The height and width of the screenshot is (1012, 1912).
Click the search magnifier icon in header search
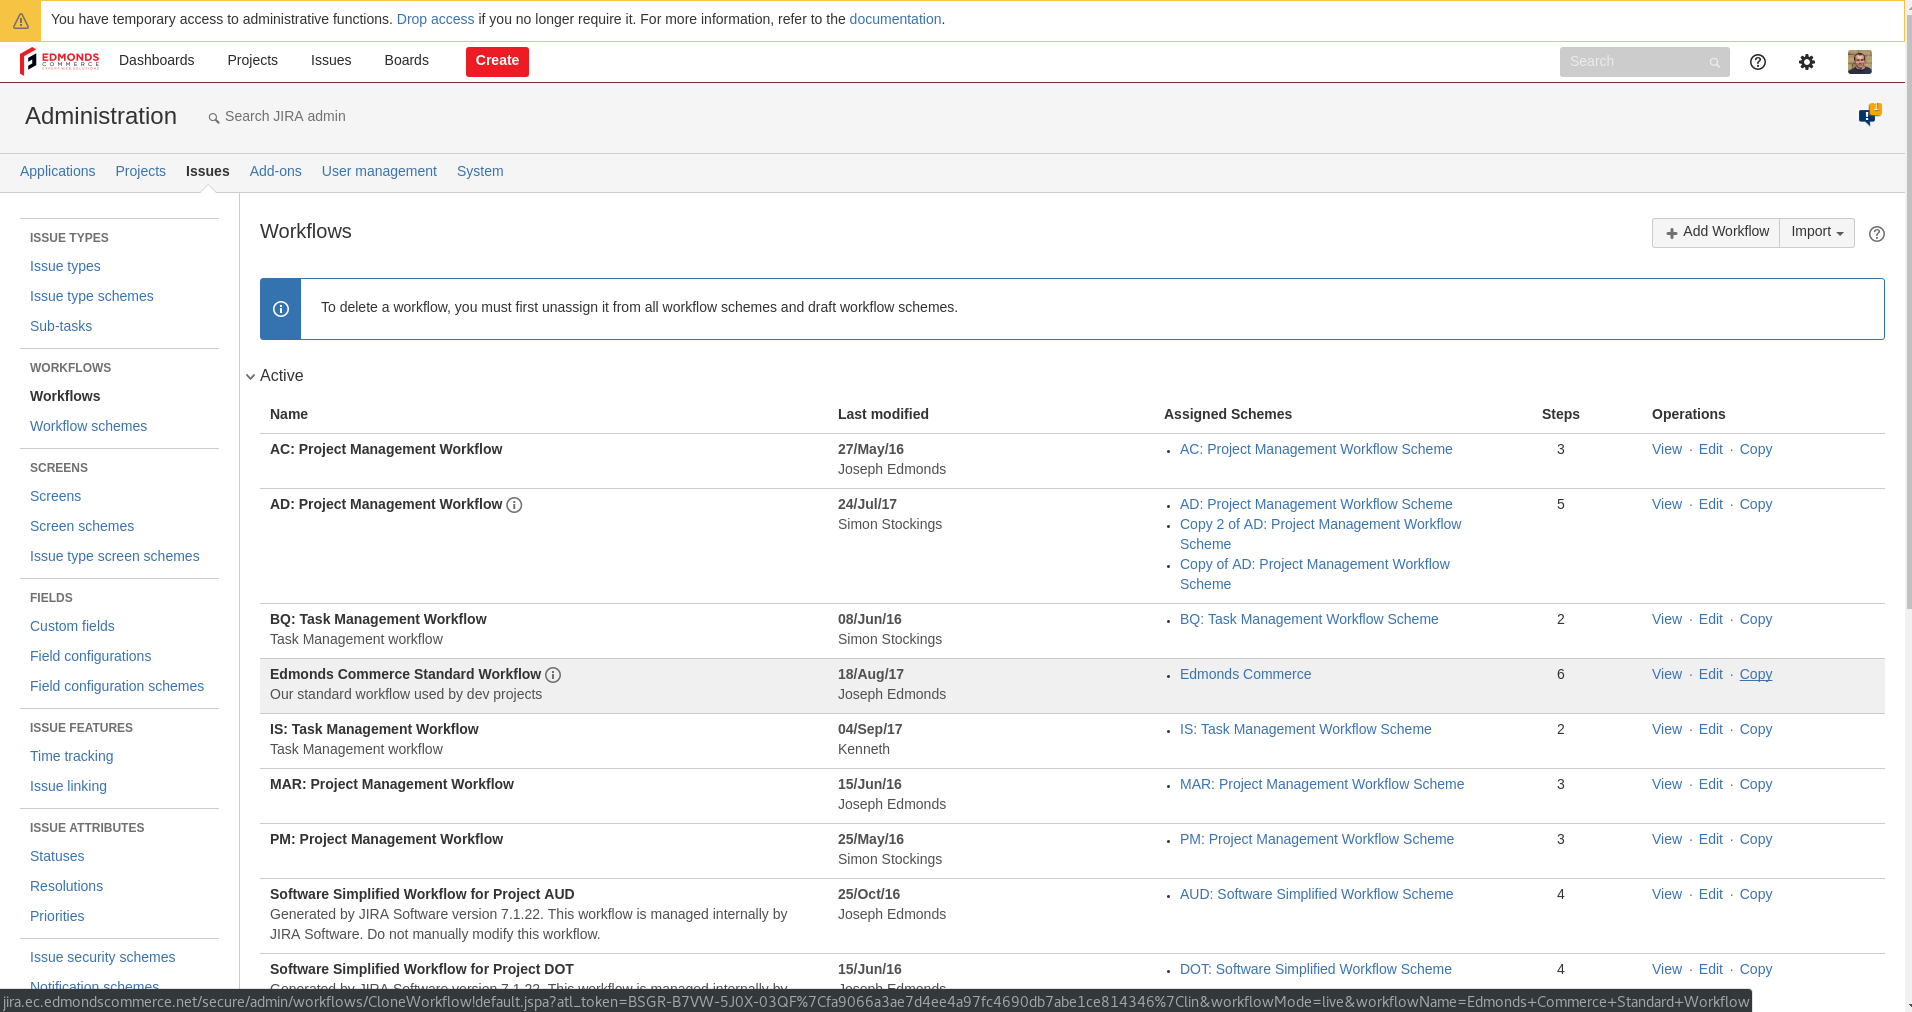coord(1714,62)
